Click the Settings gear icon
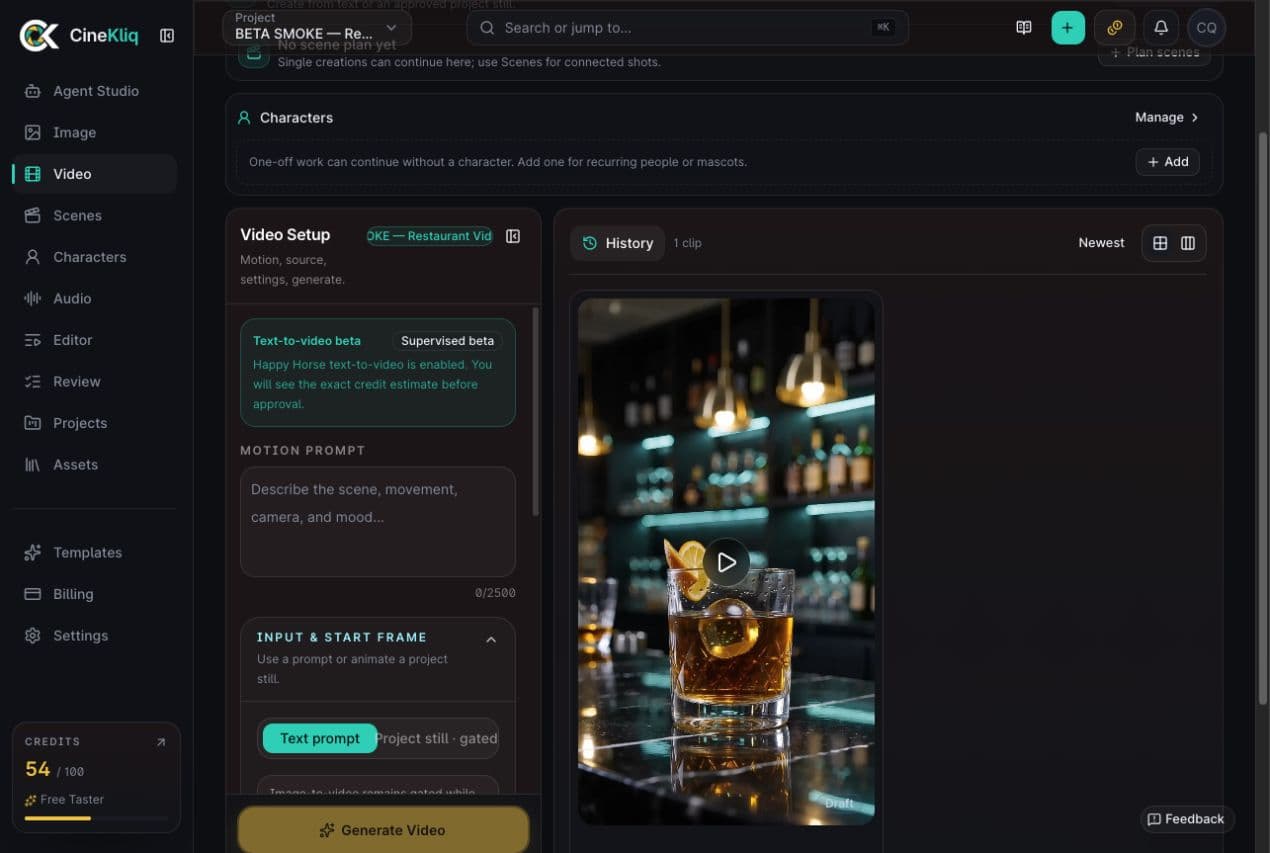1270x853 pixels. click(33, 635)
